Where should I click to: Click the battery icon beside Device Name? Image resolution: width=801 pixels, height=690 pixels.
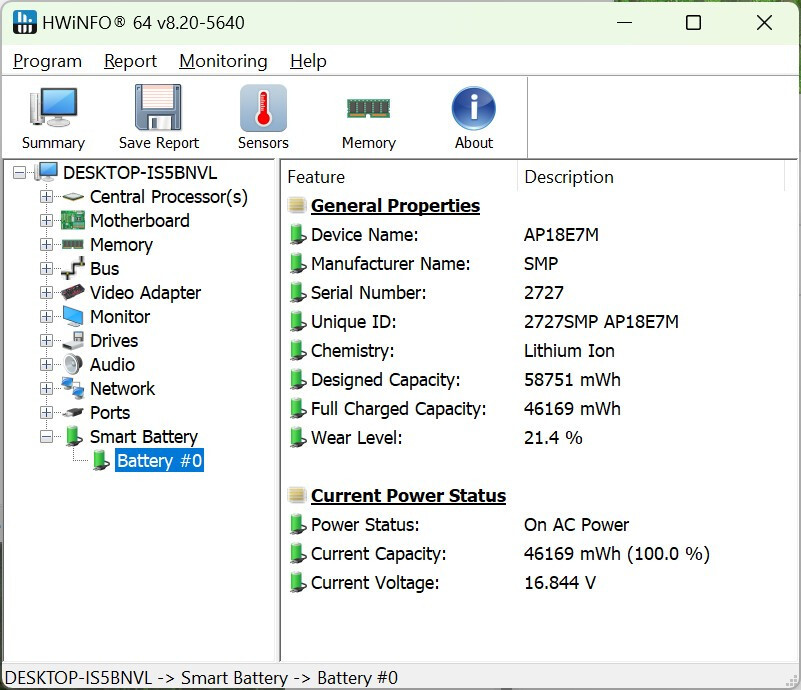click(x=298, y=234)
